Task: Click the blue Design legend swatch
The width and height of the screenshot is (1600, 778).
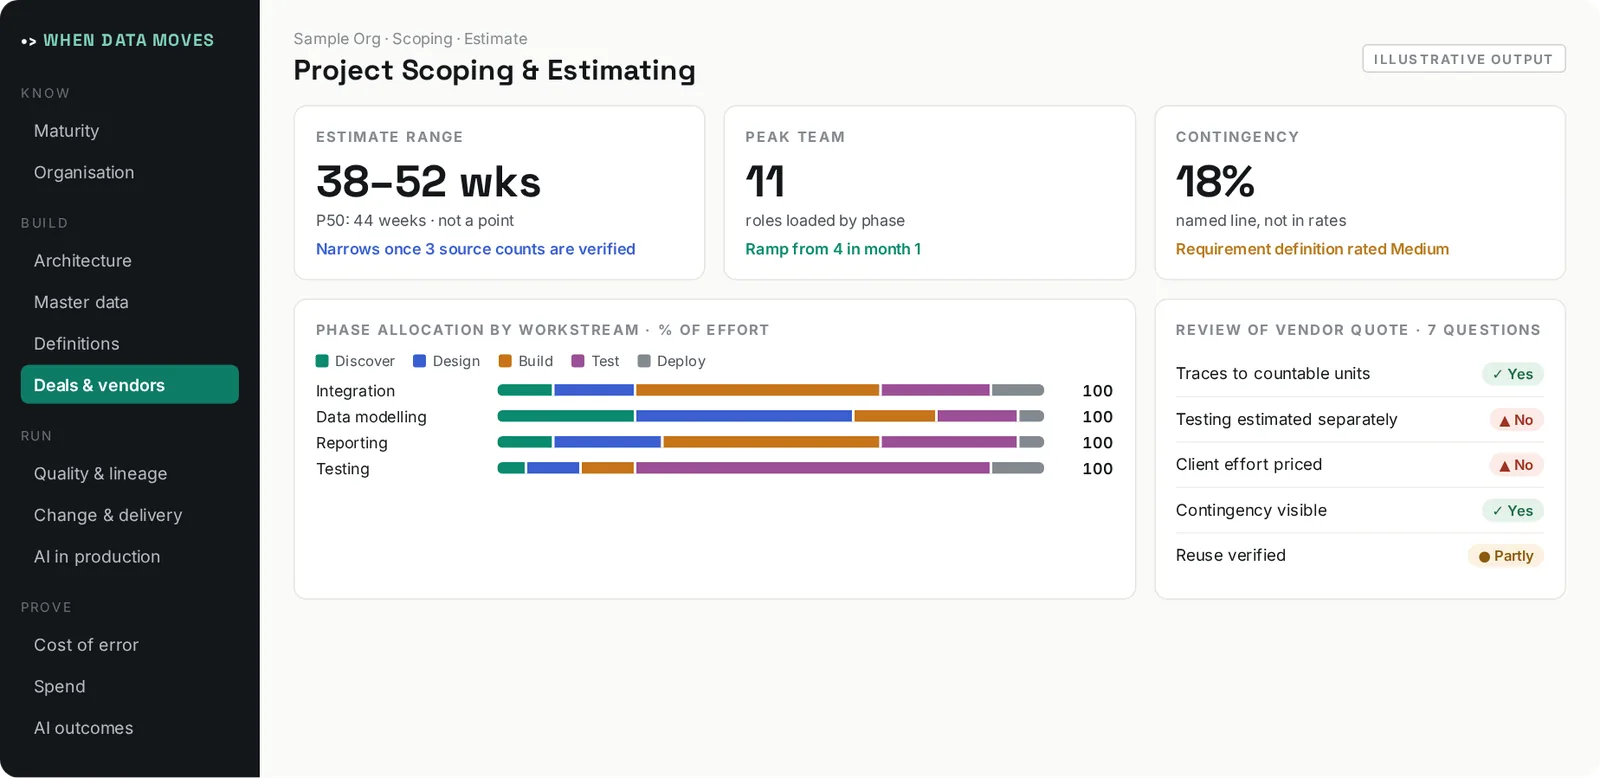Action: (x=420, y=361)
